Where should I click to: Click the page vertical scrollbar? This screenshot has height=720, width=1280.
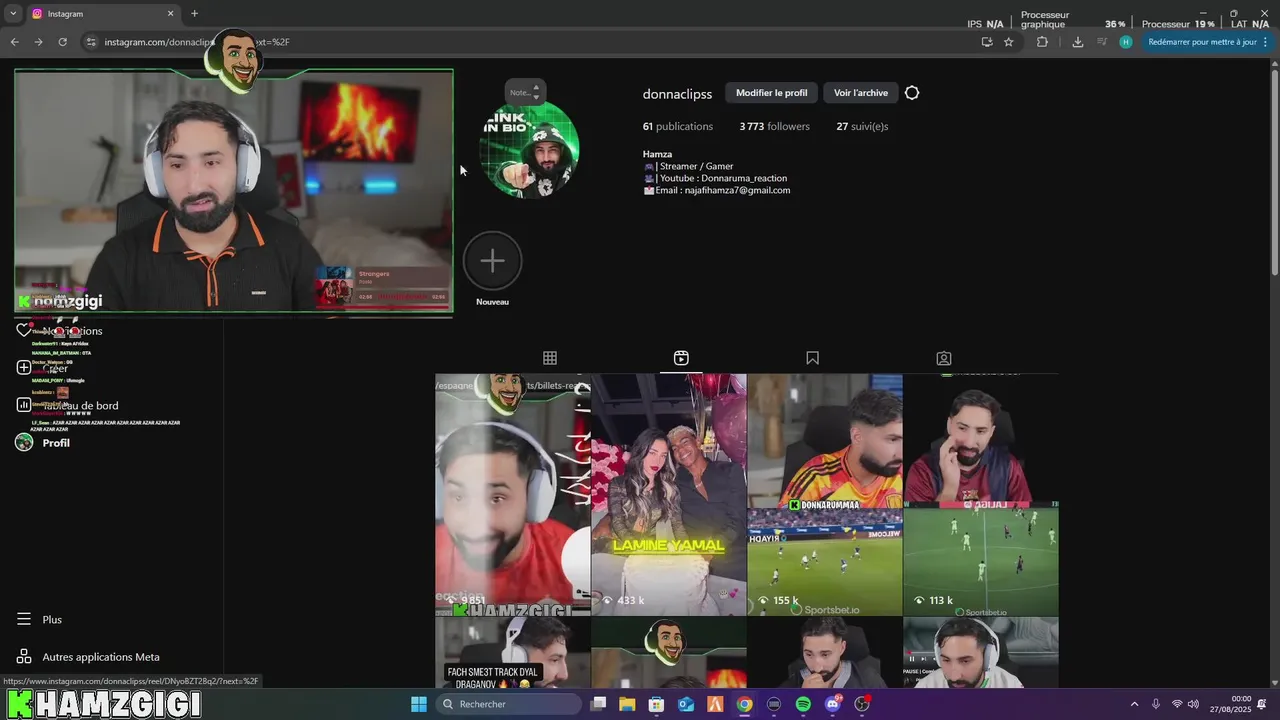point(1274,170)
